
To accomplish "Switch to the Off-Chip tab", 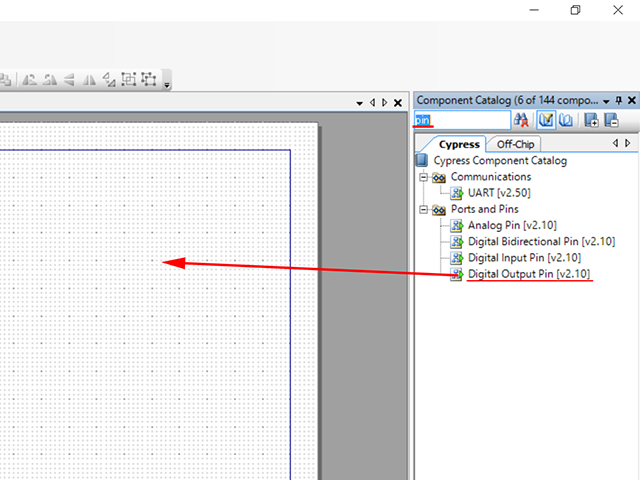I will click(515, 144).
